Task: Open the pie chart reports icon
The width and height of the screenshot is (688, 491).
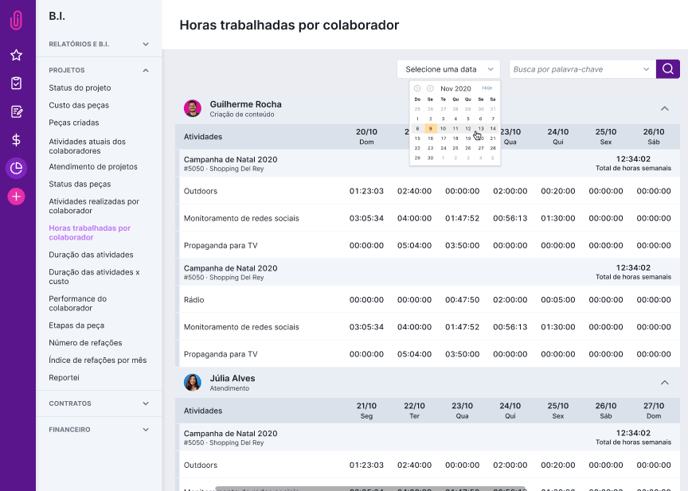Action: pyautogui.click(x=16, y=168)
